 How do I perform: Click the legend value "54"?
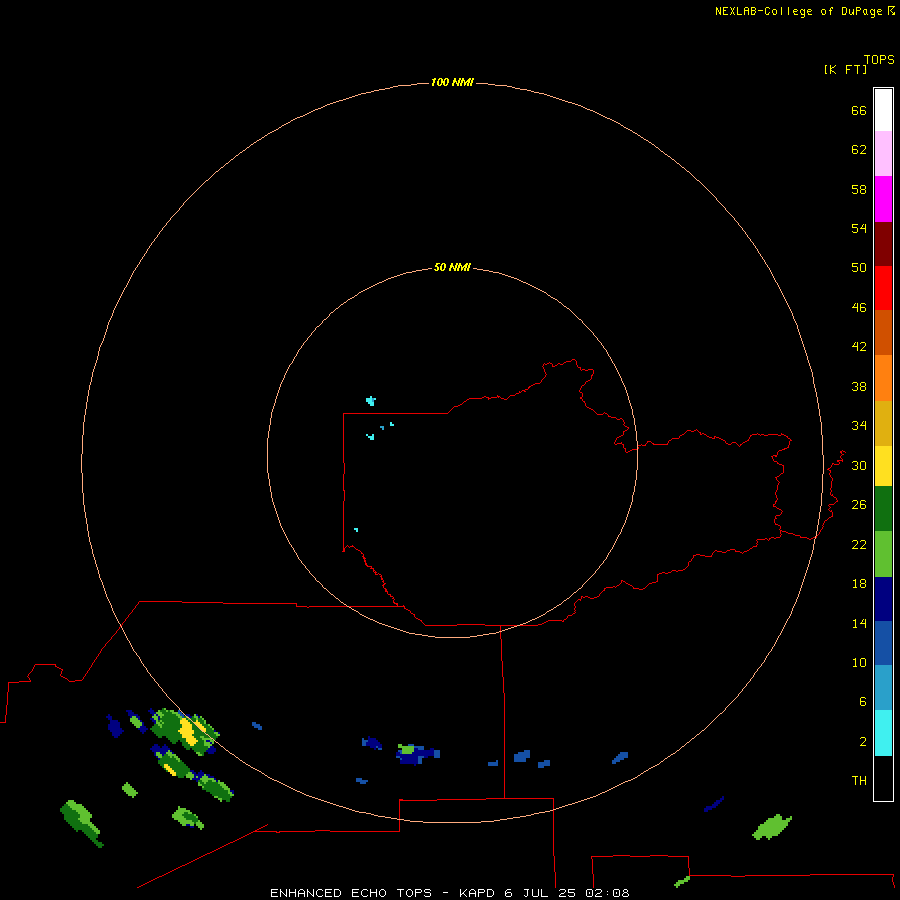pos(859,228)
